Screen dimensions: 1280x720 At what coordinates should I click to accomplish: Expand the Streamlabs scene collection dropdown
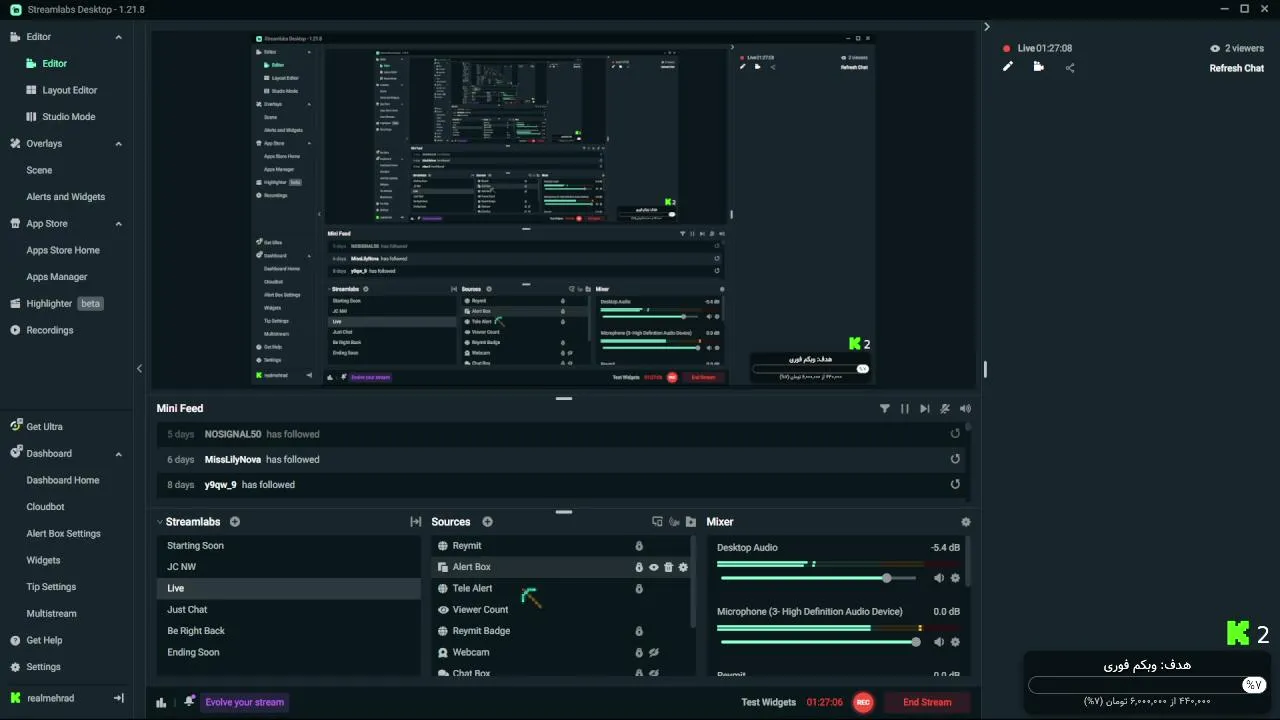click(x=160, y=522)
